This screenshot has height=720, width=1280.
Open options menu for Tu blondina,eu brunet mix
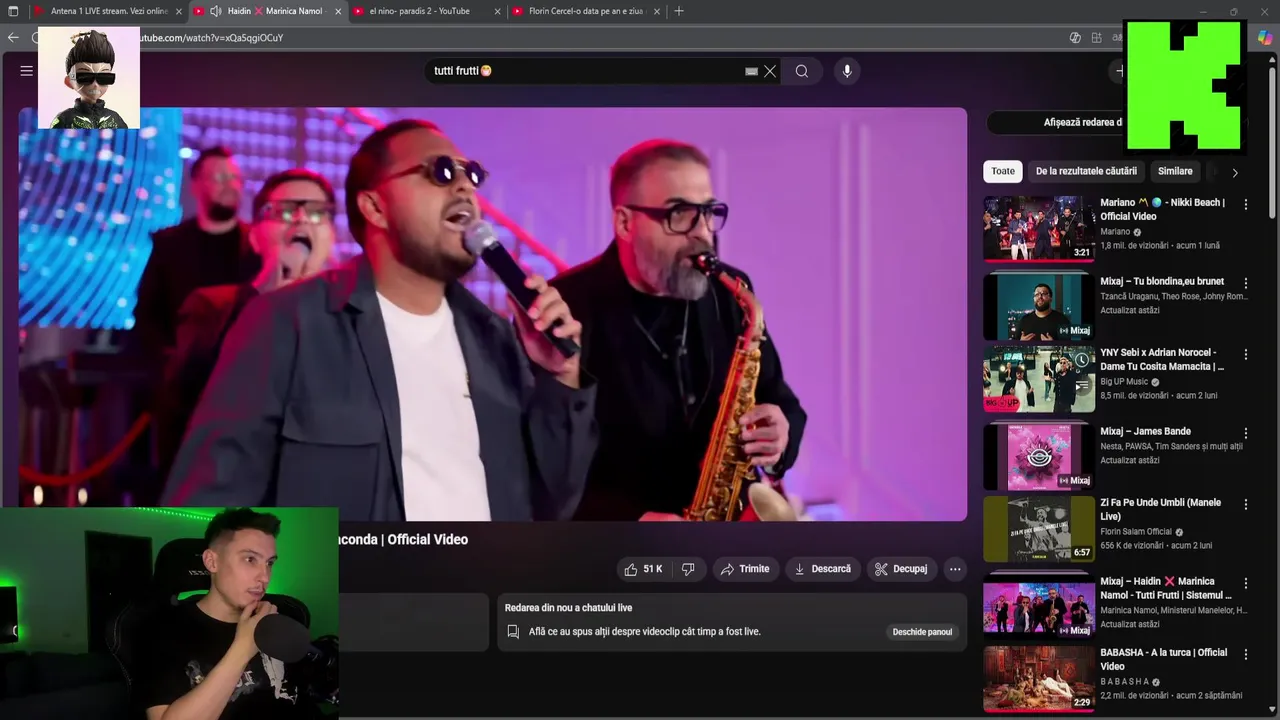tap(1246, 283)
